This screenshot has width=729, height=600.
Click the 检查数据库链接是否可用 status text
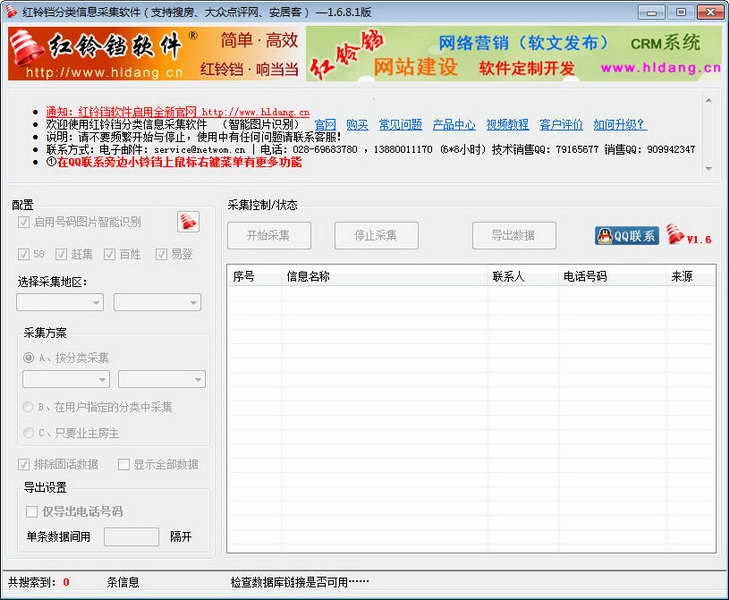click(299, 582)
